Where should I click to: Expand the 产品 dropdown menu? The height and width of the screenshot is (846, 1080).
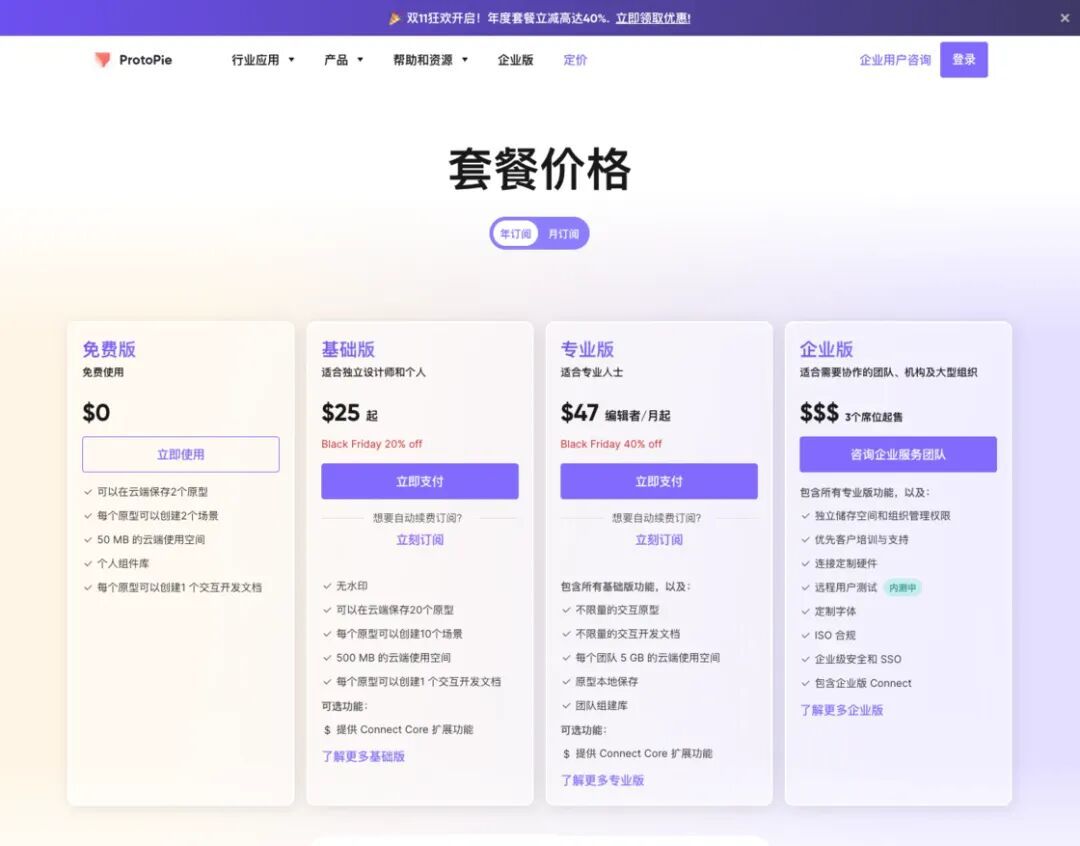click(x=344, y=60)
